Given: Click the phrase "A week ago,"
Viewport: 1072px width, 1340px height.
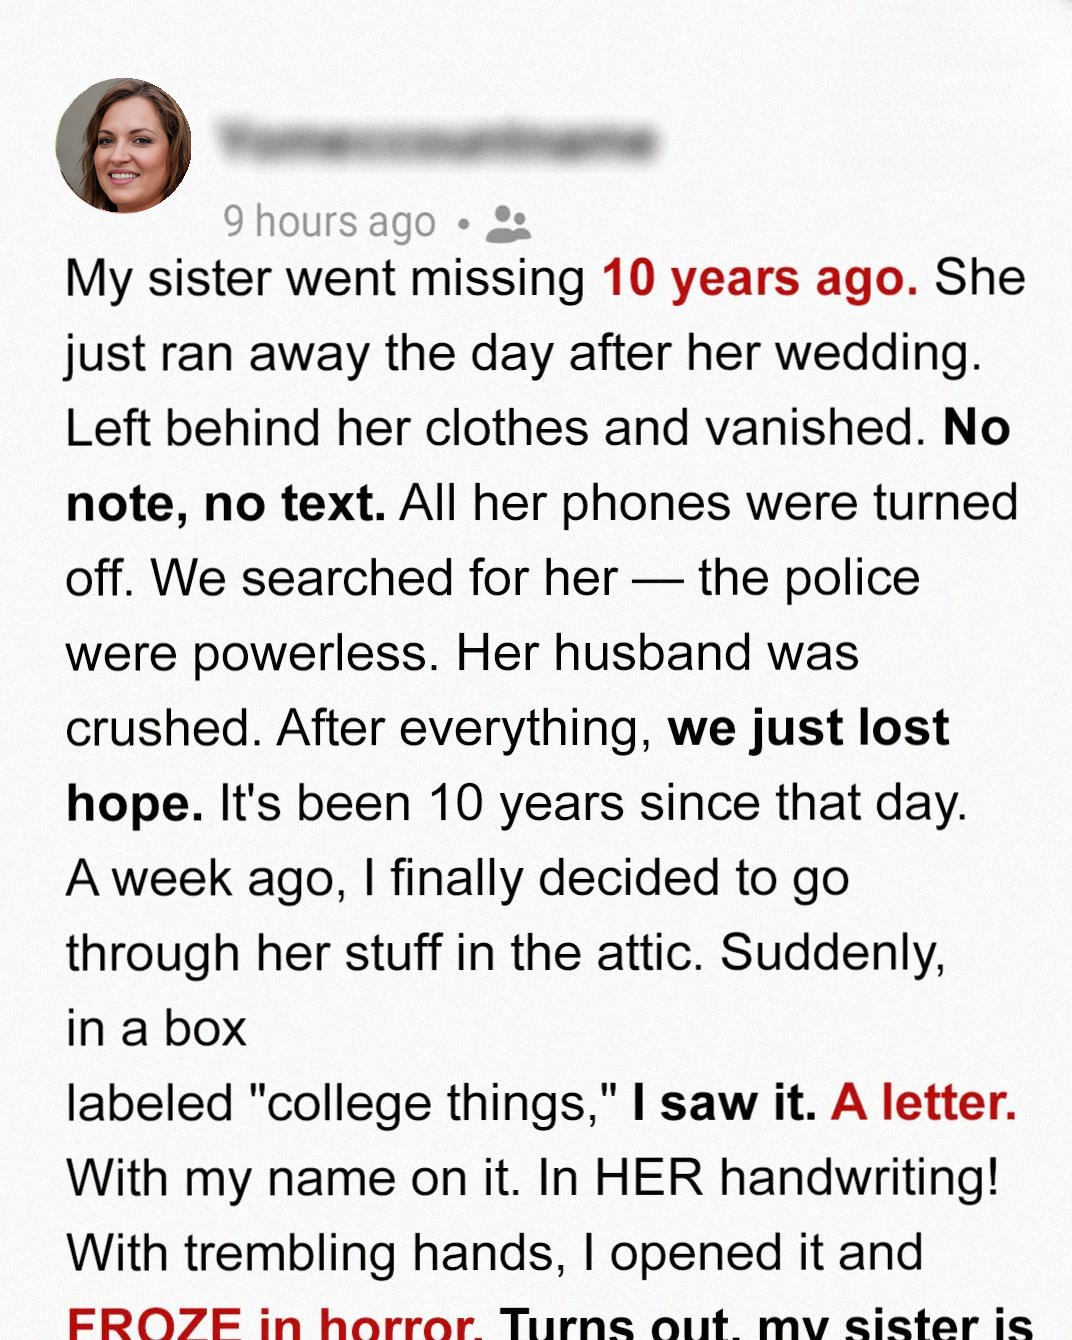Looking at the screenshot, I should click(206, 878).
